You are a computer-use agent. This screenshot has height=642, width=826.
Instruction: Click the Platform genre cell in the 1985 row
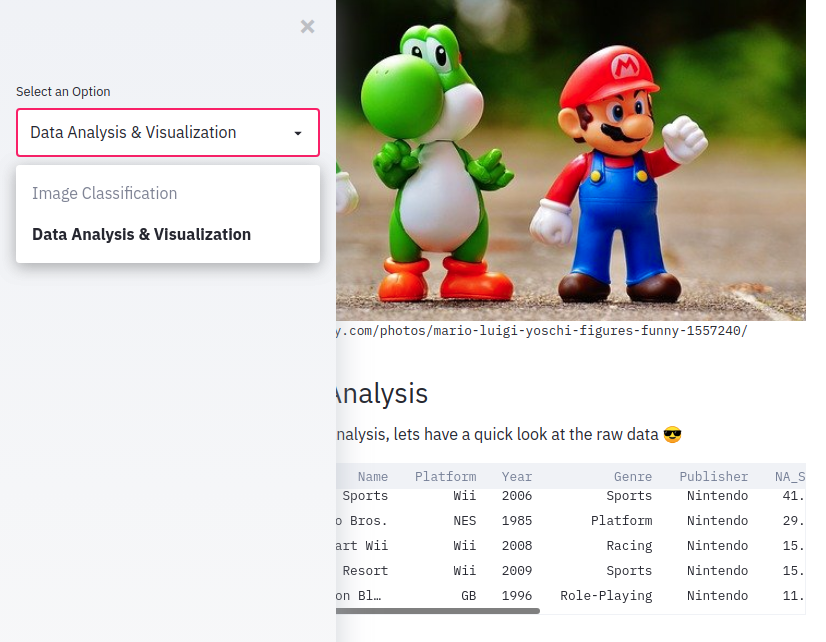tap(621, 521)
